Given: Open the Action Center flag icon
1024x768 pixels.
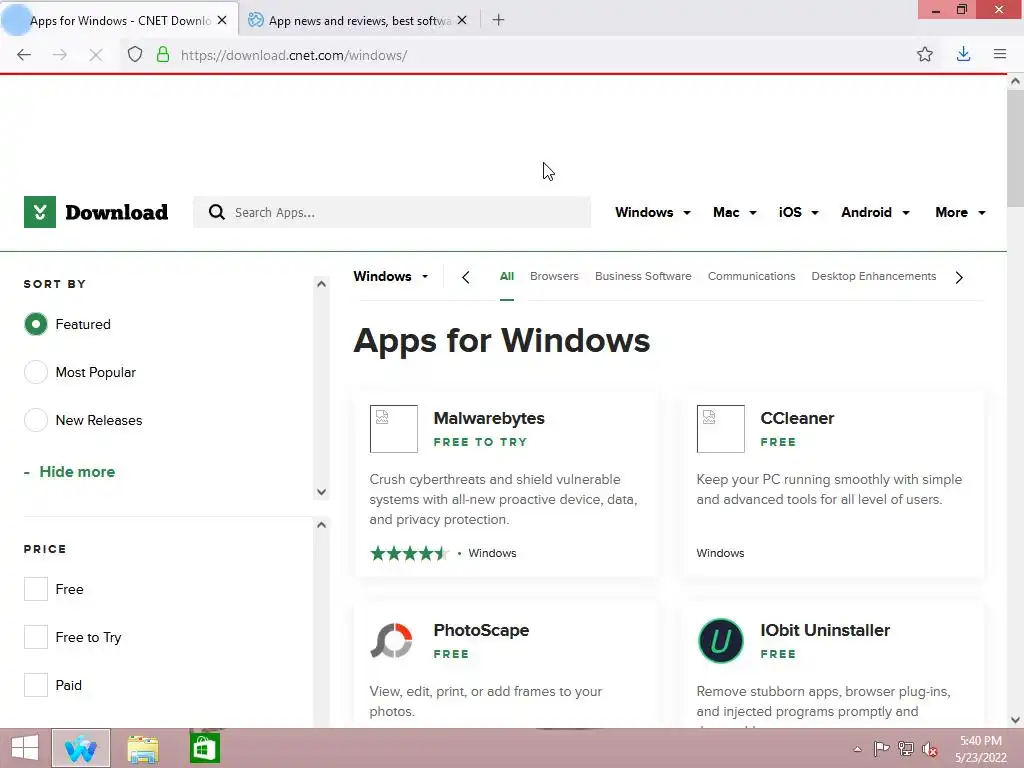Looking at the screenshot, I should tap(881, 749).
